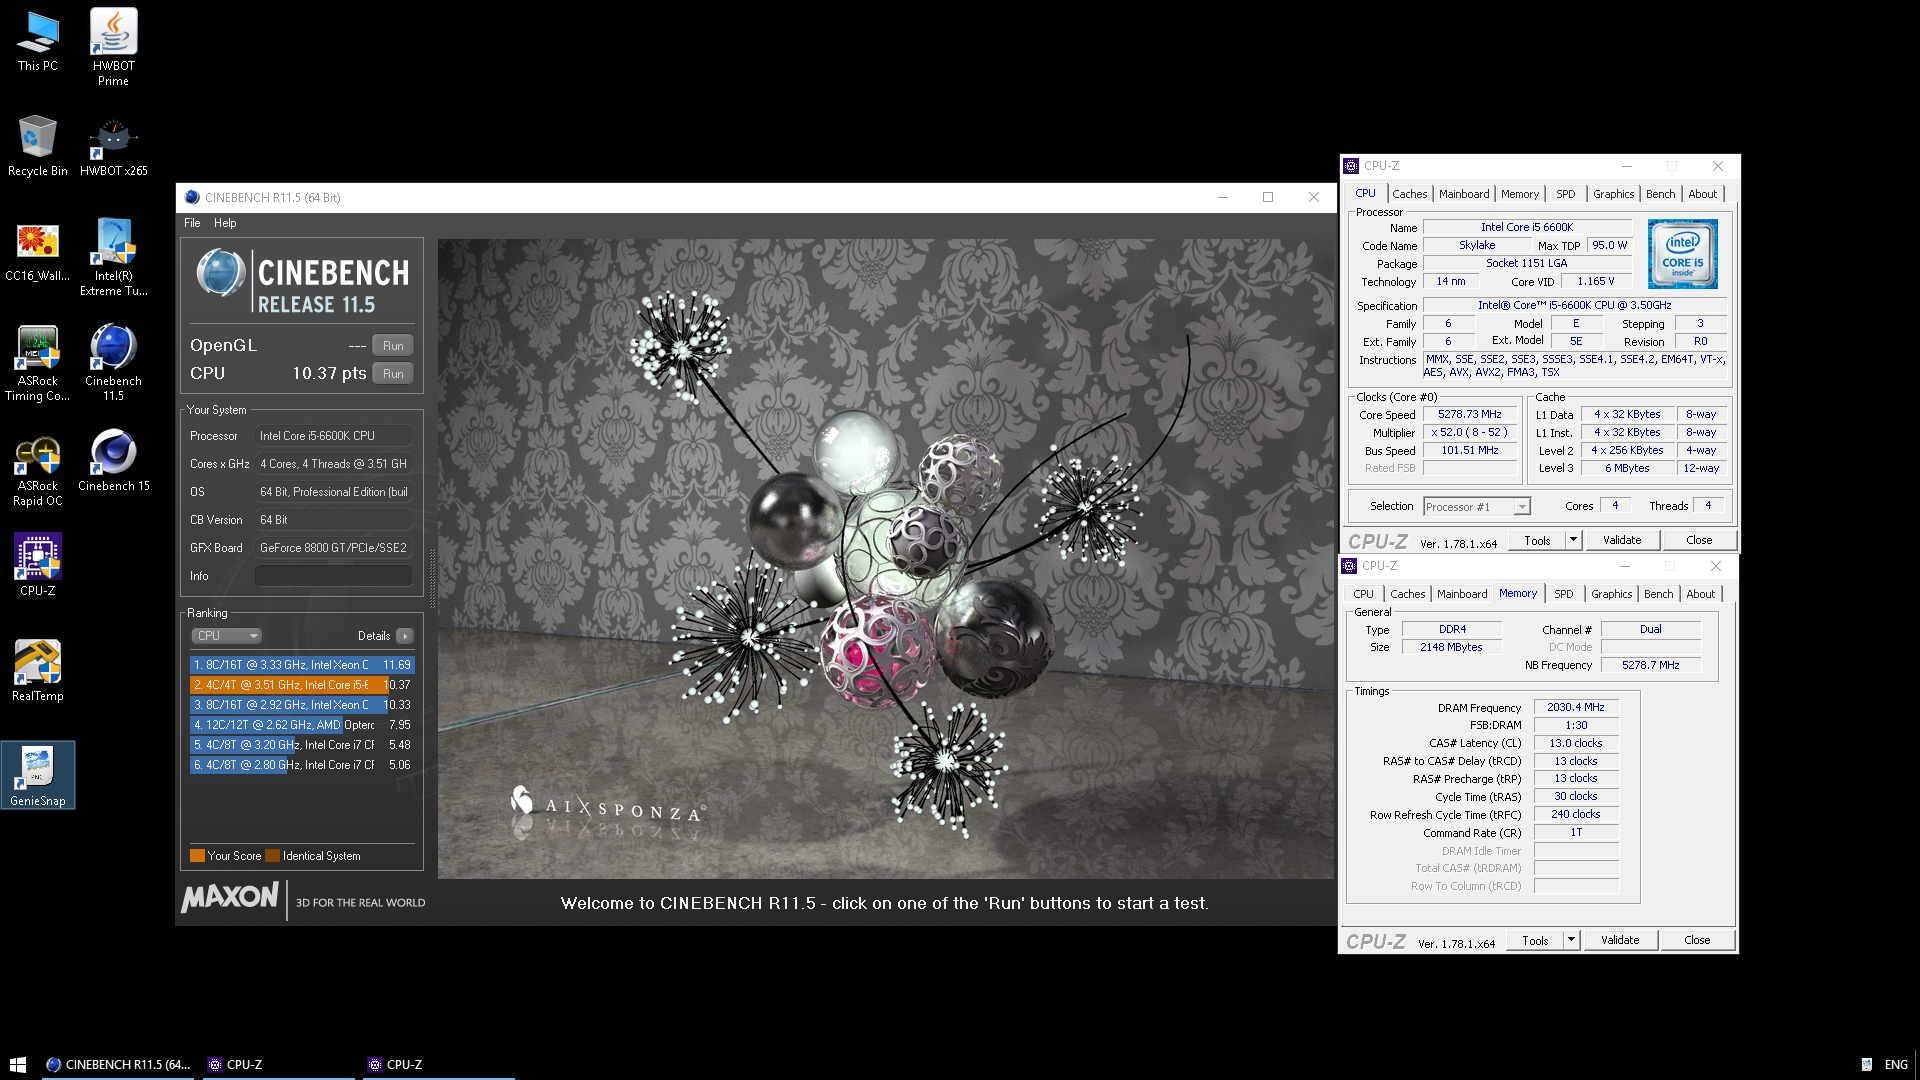This screenshot has width=1920, height=1080.
Task: Run the CPU benchmark
Action: point(393,374)
